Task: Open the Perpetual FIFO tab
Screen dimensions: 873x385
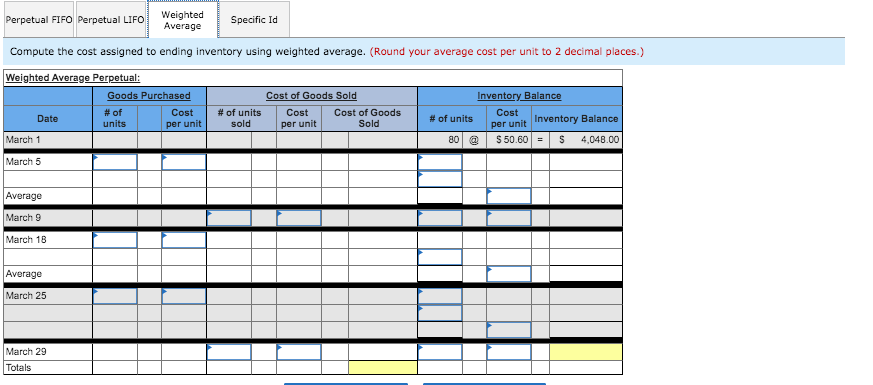Action: 39,19
